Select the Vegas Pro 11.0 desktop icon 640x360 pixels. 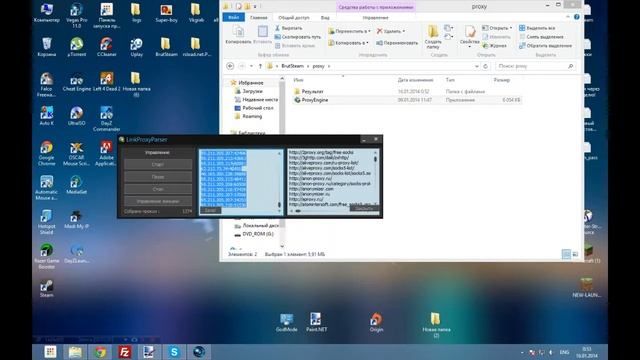tap(76, 16)
